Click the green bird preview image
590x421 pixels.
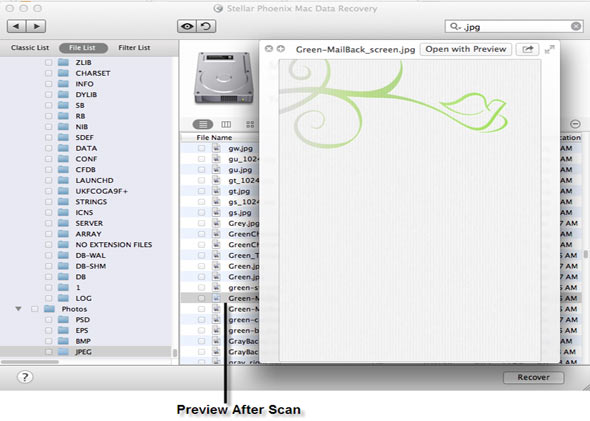[410, 210]
